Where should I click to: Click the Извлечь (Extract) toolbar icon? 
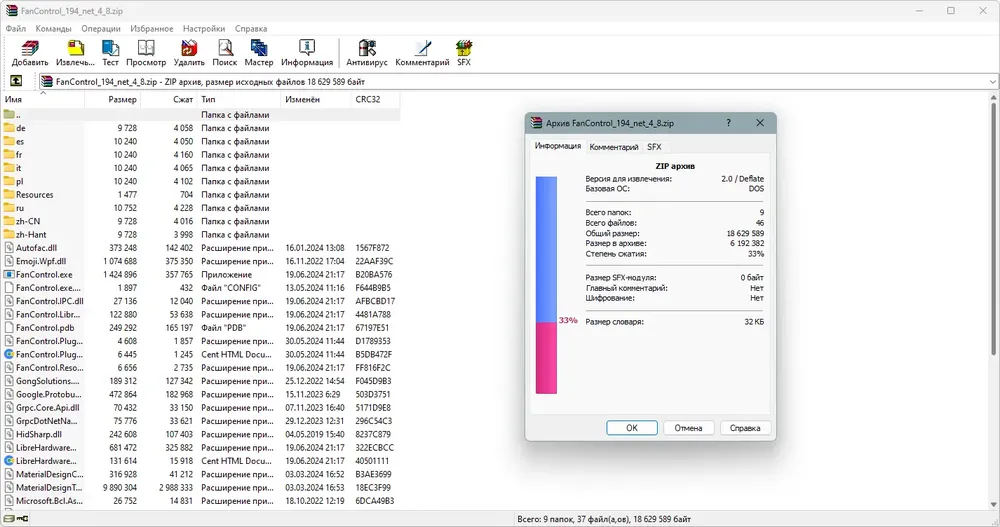tap(75, 53)
